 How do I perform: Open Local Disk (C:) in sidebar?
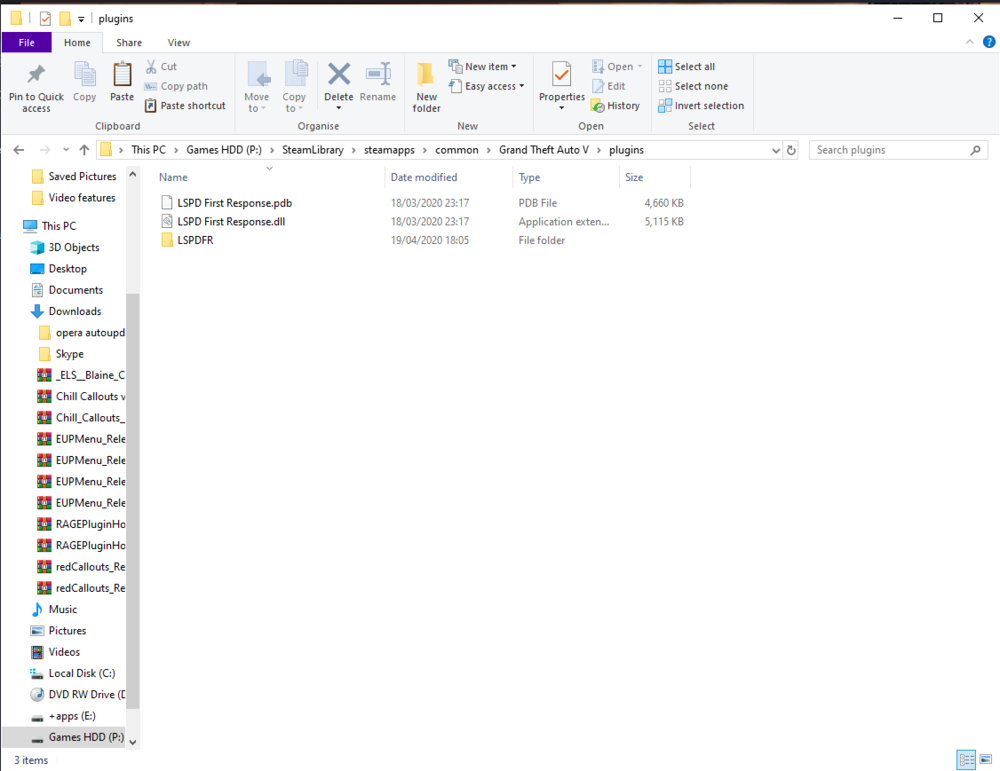tap(82, 673)
